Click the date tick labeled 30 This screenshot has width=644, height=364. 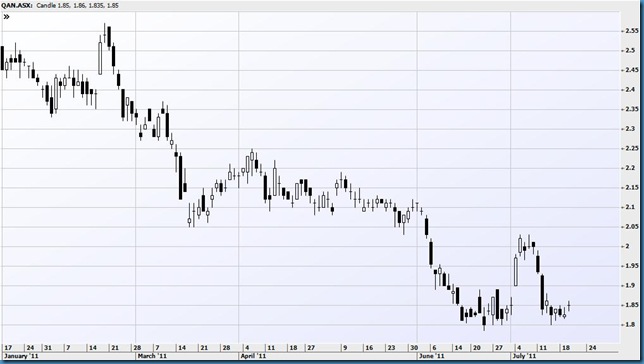click(414, 348)
